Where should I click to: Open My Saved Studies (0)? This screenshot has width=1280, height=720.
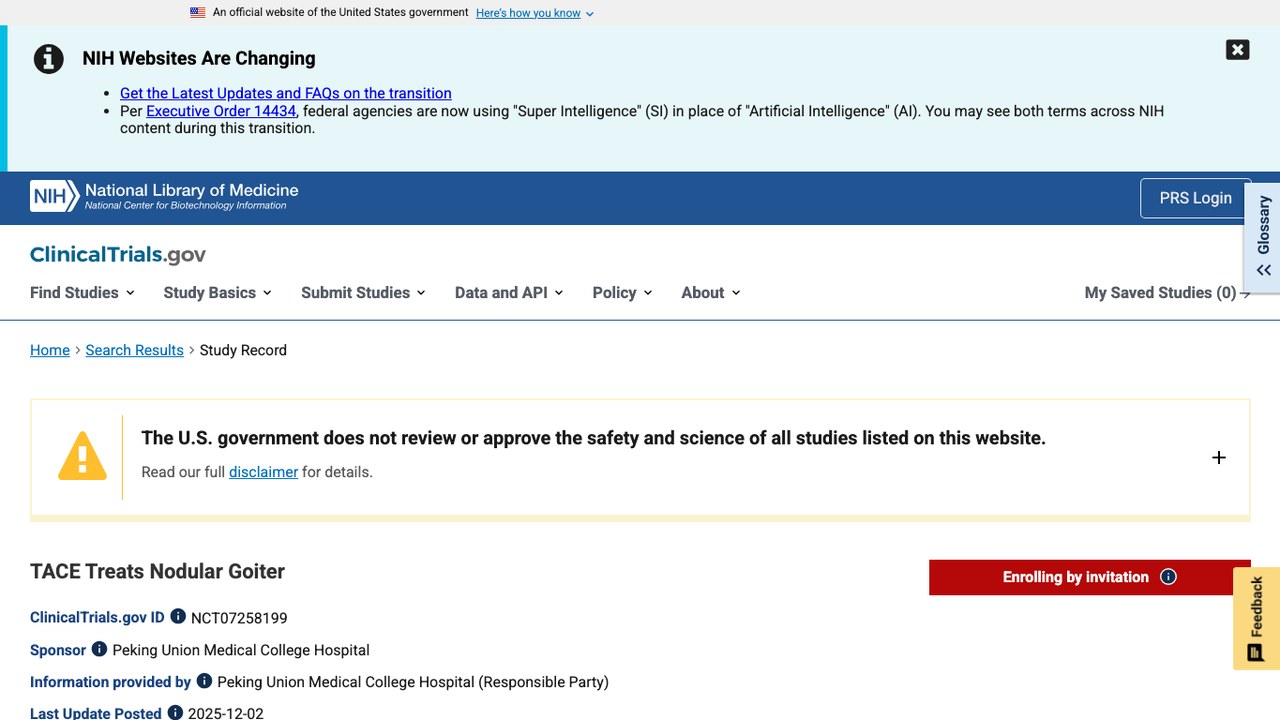tap(1167, 293)
